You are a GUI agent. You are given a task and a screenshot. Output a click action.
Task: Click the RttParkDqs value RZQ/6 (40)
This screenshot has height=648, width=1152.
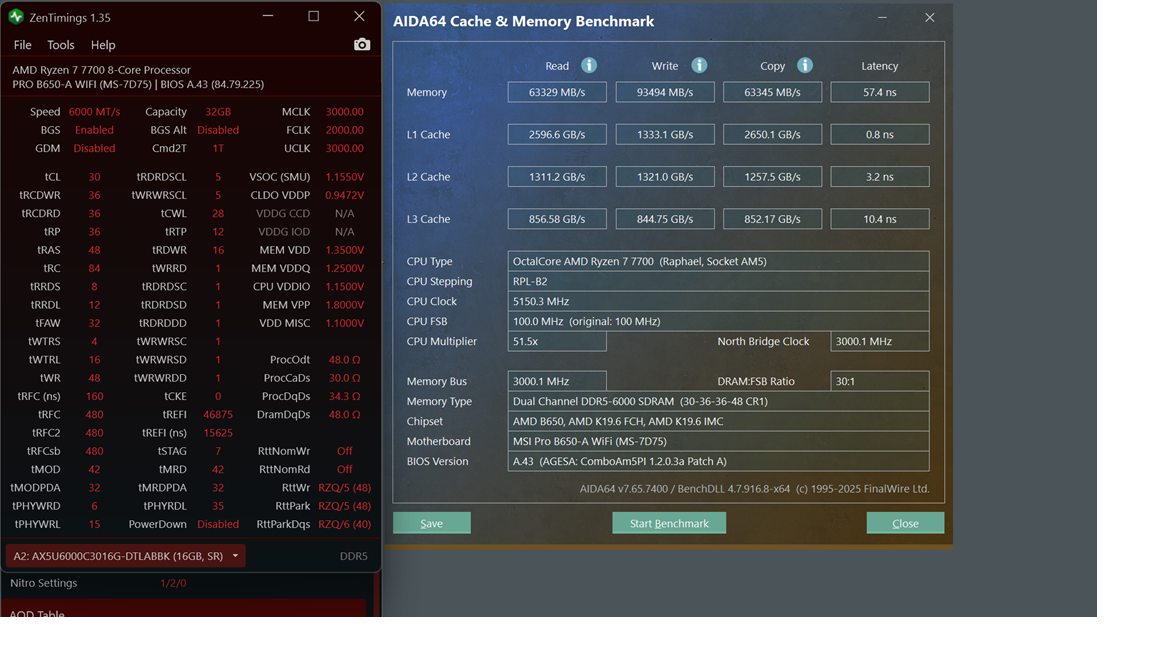click(x=345, y=524)
